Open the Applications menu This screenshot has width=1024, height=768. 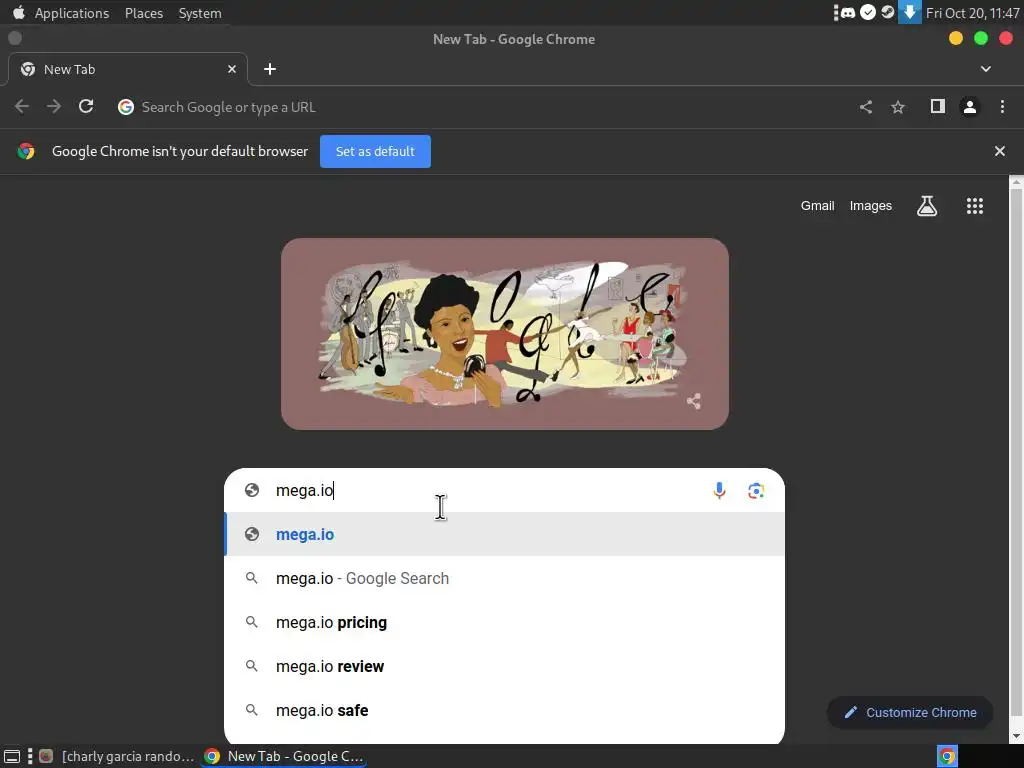click(72, 13)
